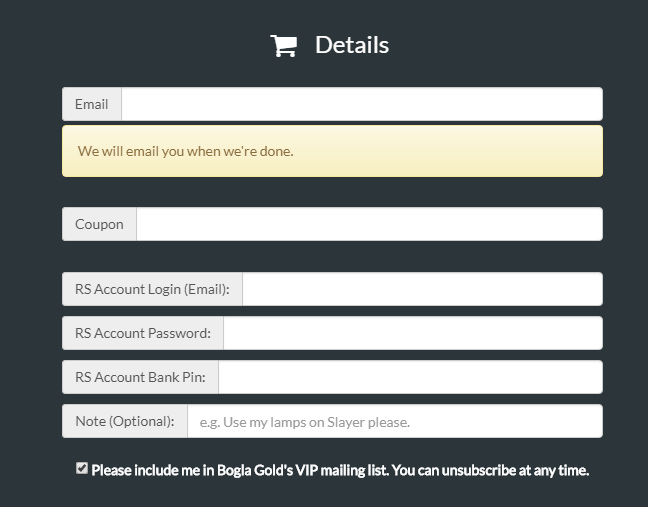Click the Slayer lamps placeholder text
Screen dimensions: 648x507
tap(305, 422)
